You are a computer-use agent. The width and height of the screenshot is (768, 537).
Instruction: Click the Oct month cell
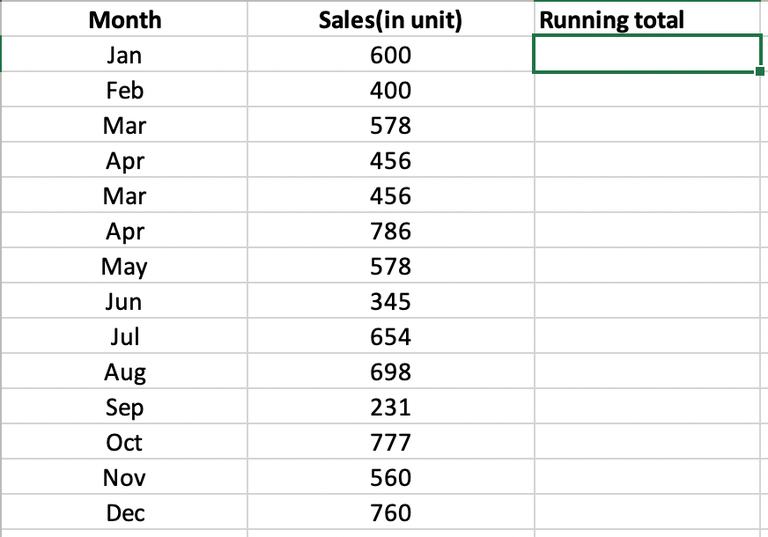(124, 442)
